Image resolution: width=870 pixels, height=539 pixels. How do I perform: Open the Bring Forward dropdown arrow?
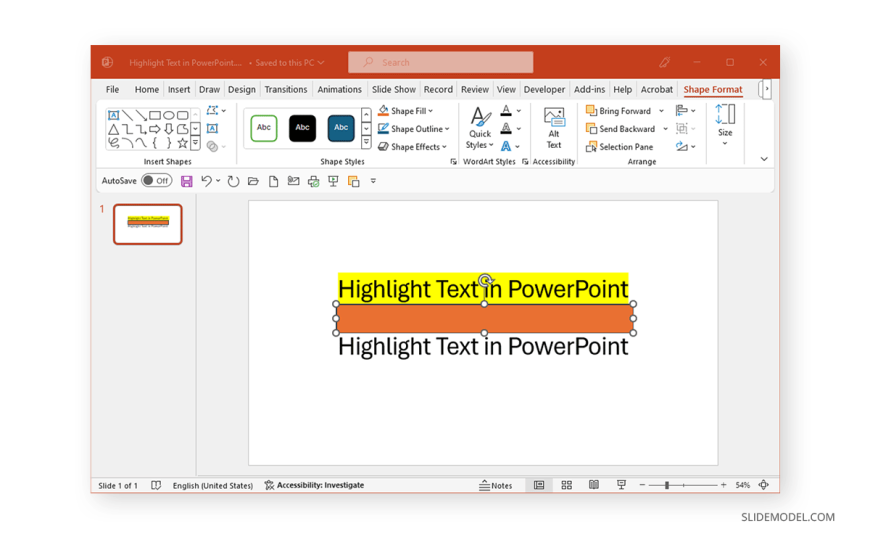661,111
